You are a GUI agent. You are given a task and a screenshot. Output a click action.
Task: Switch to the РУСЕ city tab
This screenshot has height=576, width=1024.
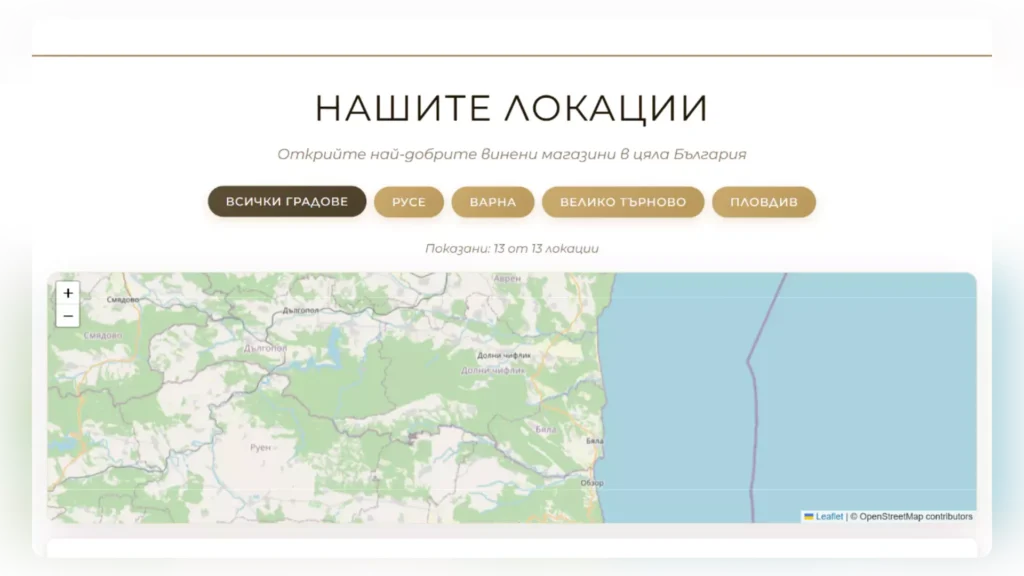408,201
